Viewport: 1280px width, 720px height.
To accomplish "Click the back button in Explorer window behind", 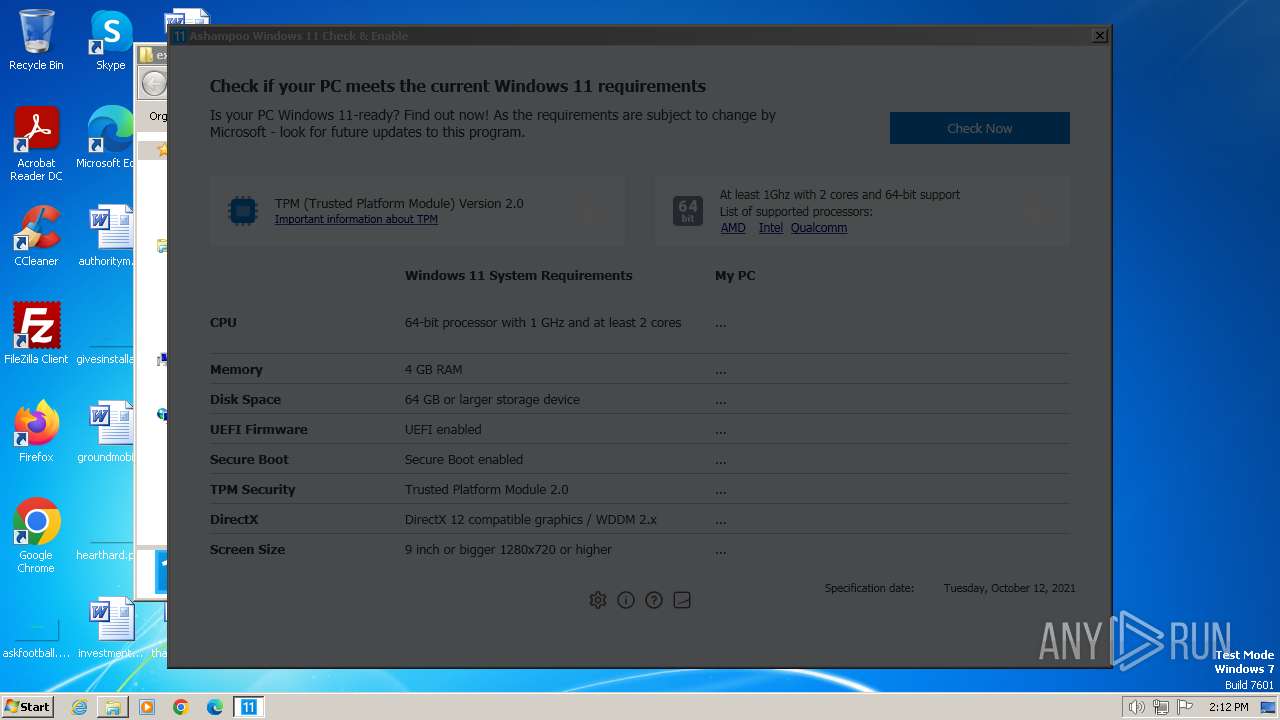I will click(x=153, y=83).
